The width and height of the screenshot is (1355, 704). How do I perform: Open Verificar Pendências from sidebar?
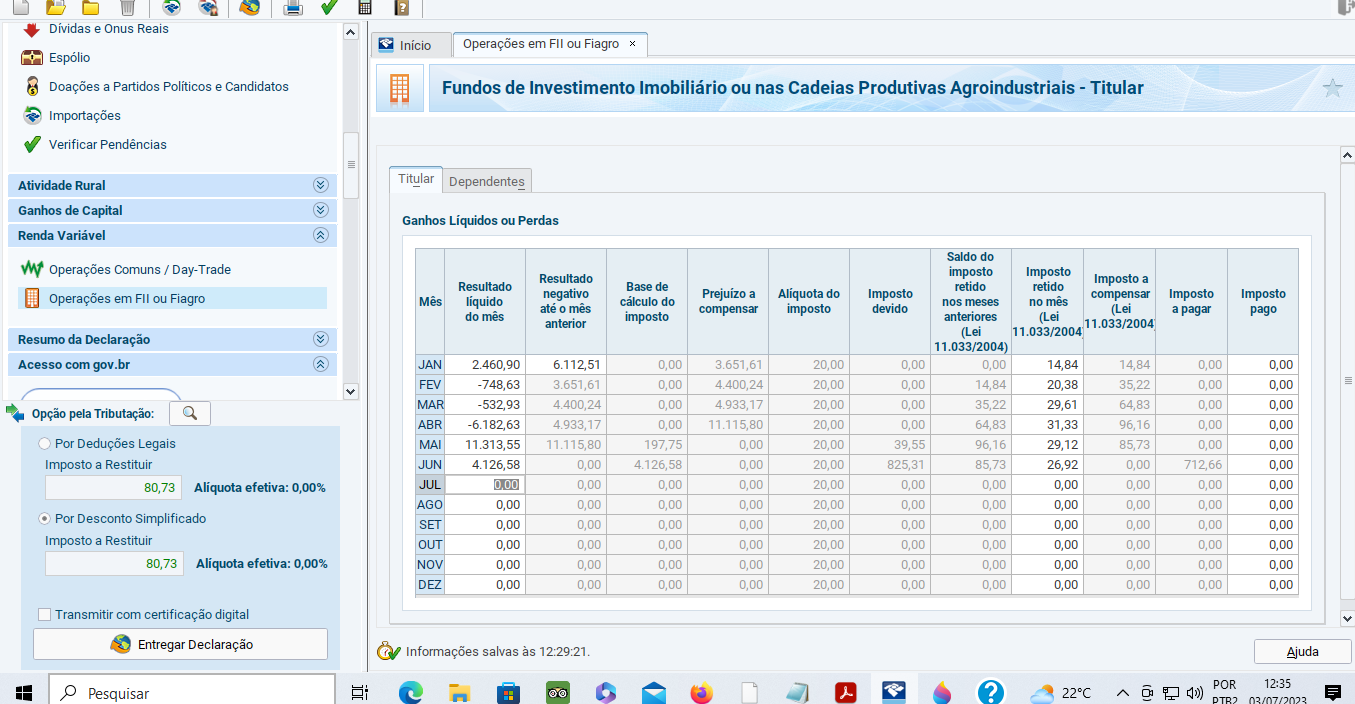pos(107,145)
